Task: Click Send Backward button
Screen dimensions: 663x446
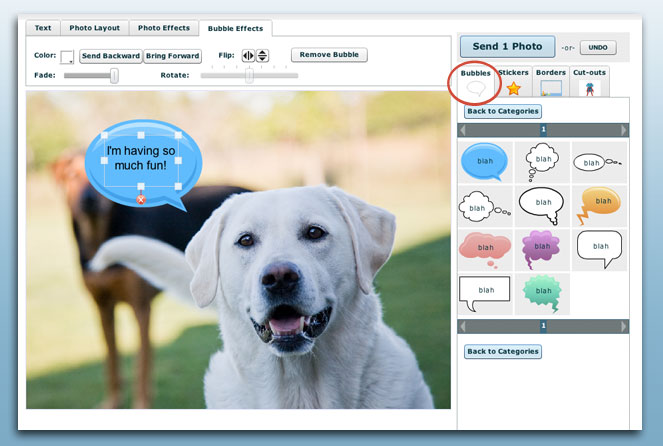Action: [x=111, y=56]
